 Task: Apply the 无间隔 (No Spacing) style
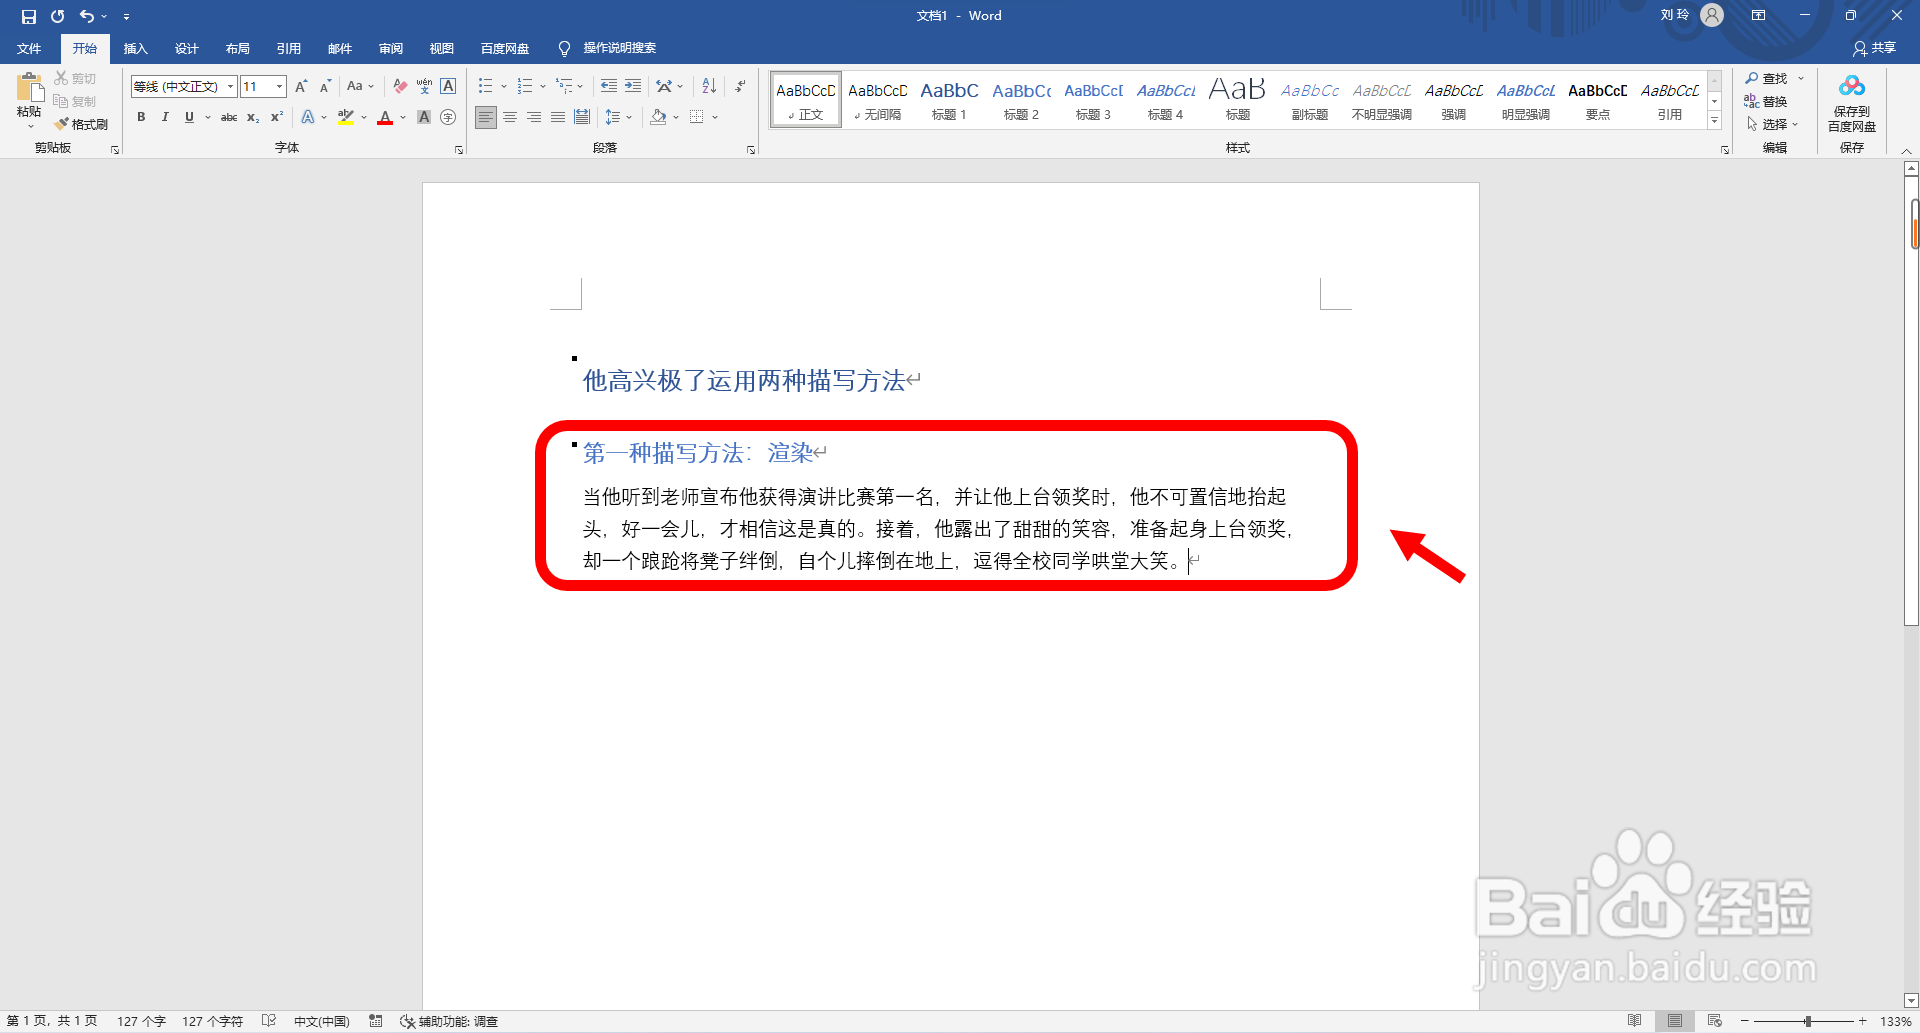pyautogui.click(x=878, y=100)
